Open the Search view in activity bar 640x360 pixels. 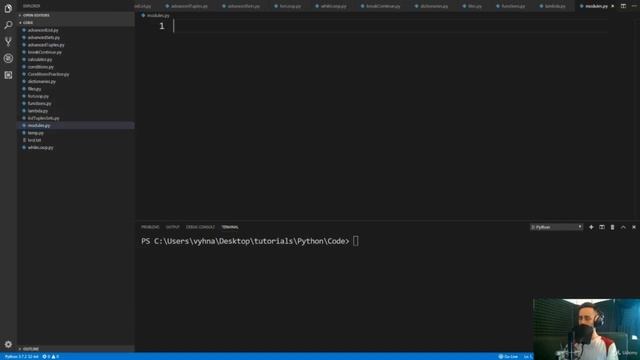tap(8, 25)
